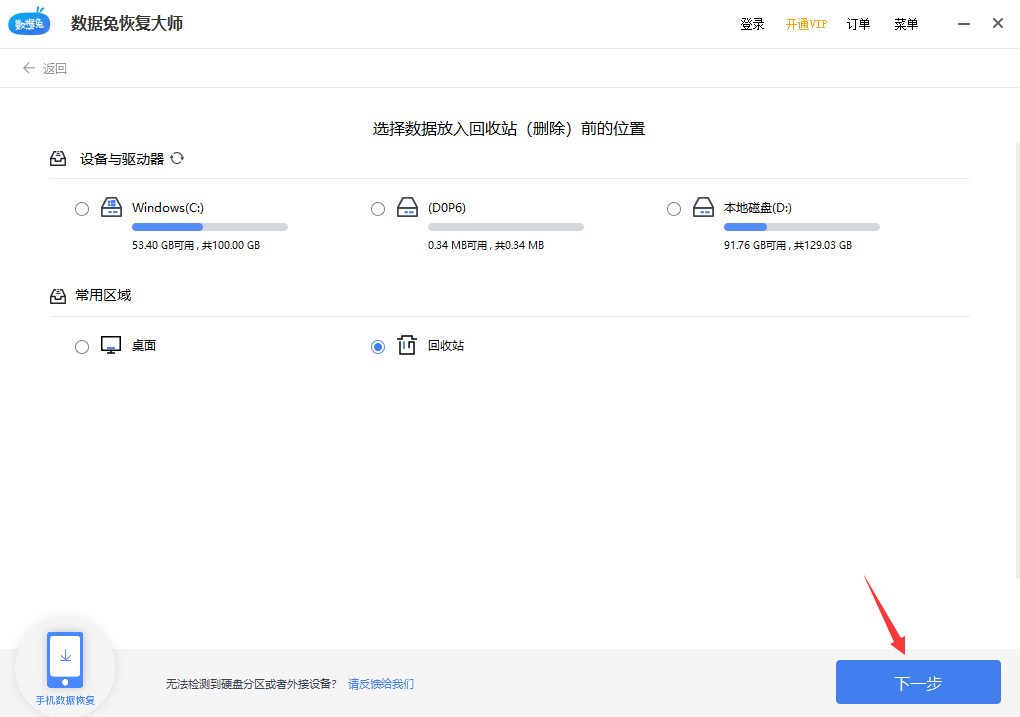
Task: Select the 桌面 radio button
Action: click(x=82, y=345)
